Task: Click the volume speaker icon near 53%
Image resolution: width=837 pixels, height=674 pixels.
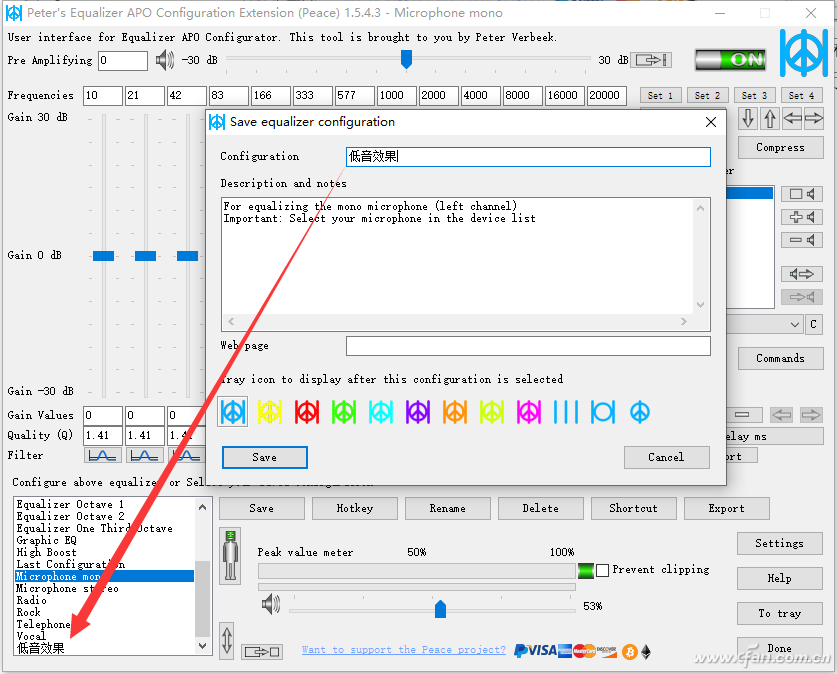Action: [271, 604]
